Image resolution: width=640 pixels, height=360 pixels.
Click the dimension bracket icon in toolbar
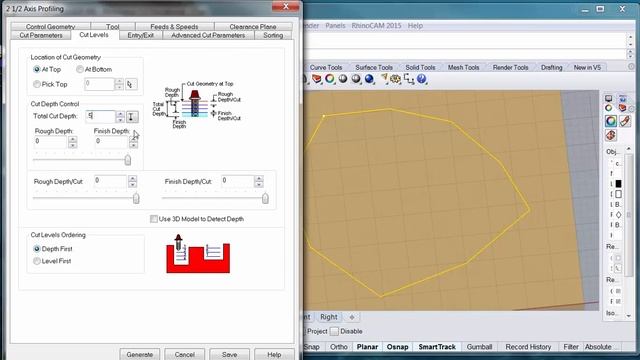(x=409, y=78)
